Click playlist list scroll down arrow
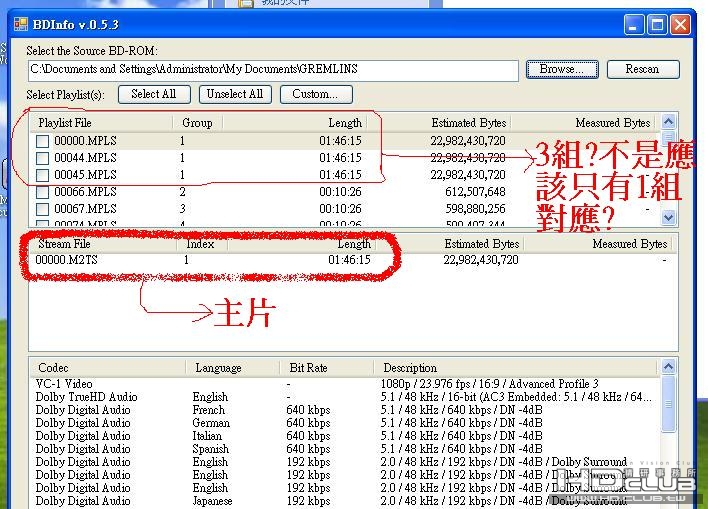 [668, 217]
